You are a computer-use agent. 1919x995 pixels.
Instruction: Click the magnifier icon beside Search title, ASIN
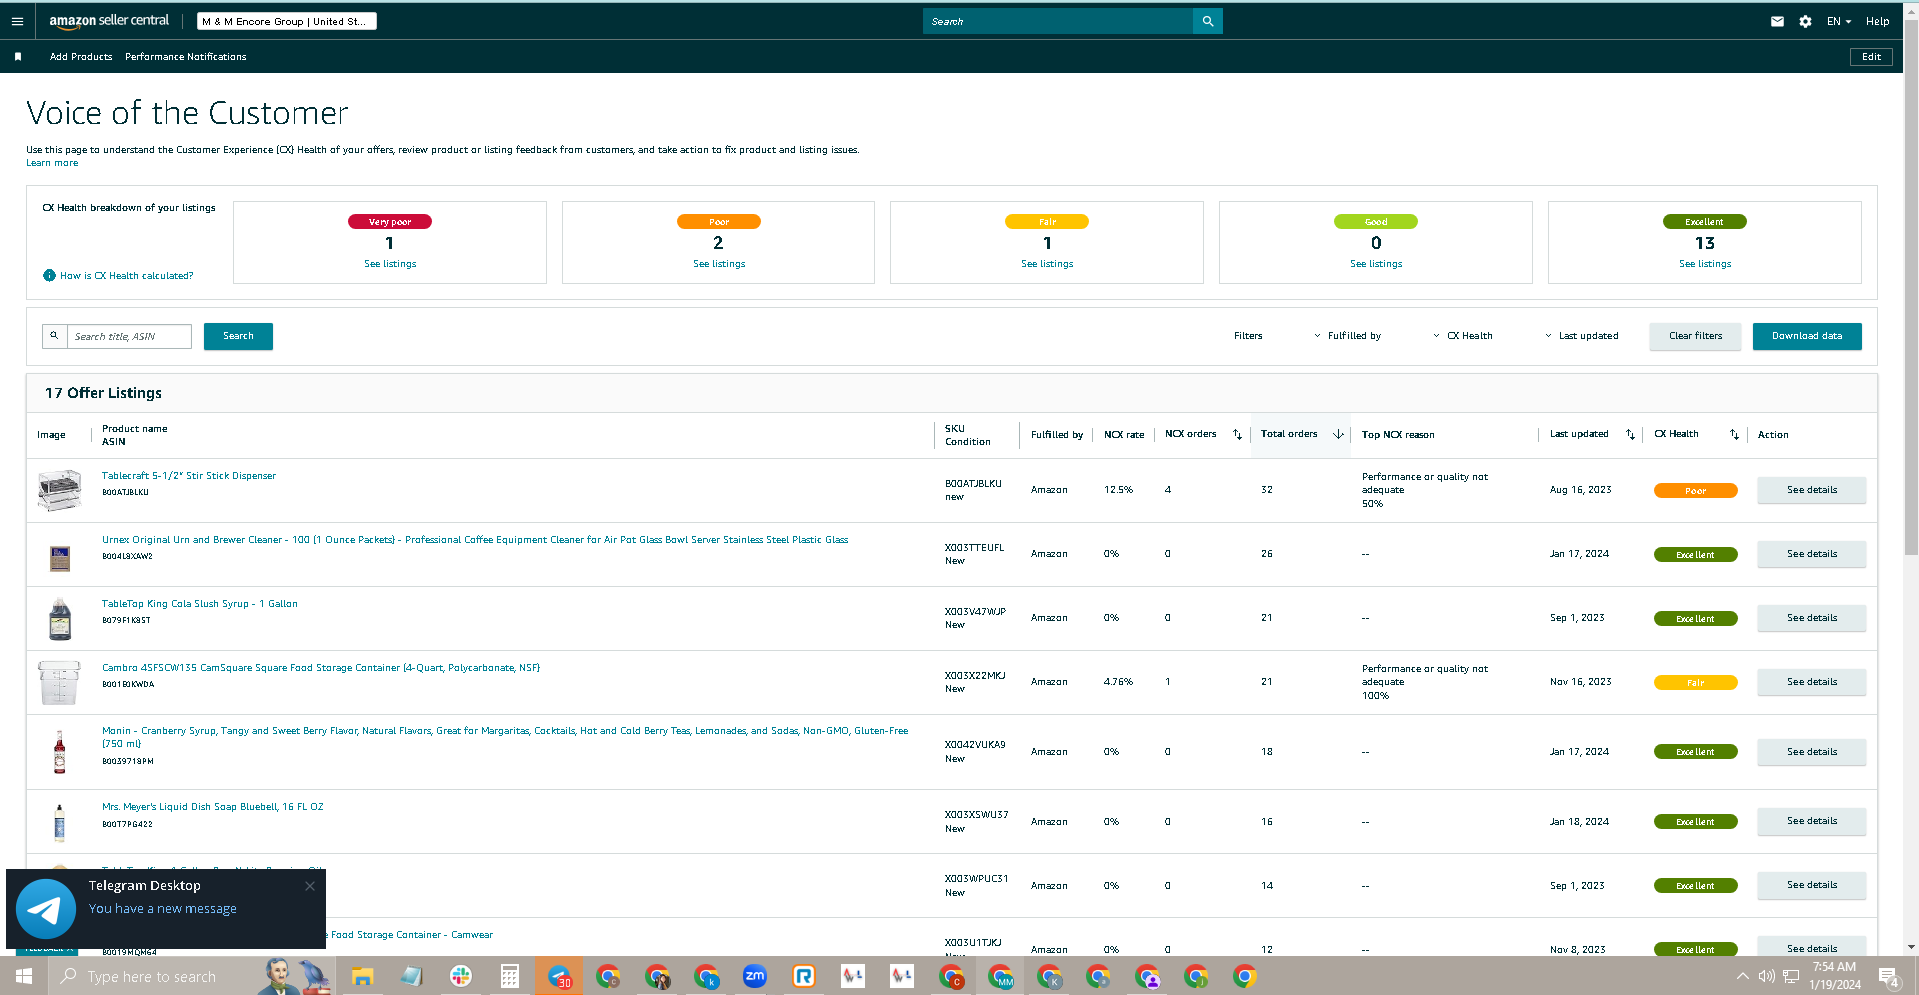pos(54,336)
